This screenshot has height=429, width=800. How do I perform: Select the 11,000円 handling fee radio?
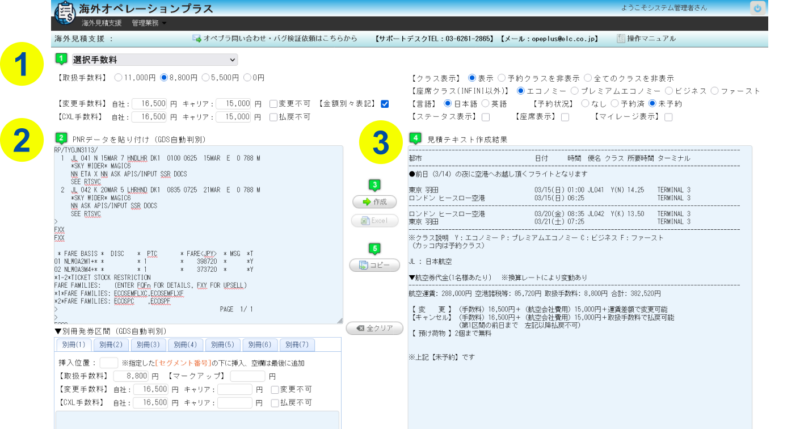(x=120, y=76)
